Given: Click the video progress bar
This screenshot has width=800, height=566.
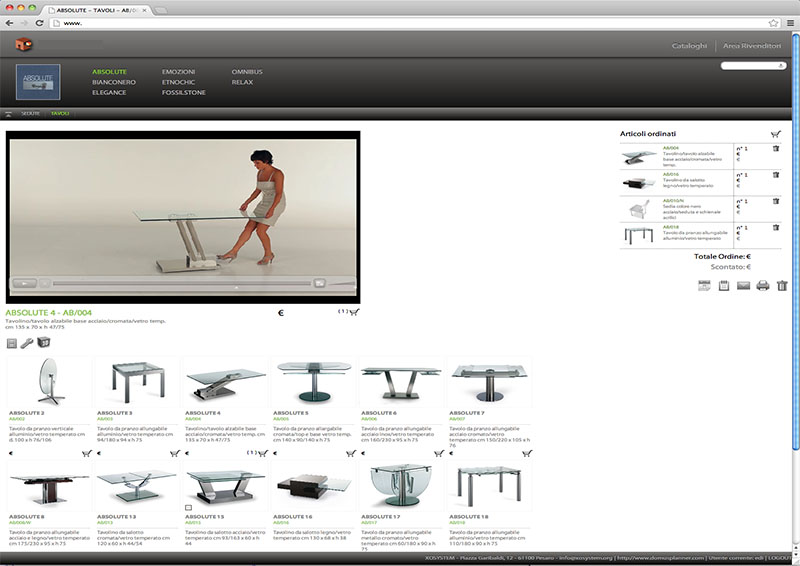Looking at the screenshot, I should click(181, 283).
